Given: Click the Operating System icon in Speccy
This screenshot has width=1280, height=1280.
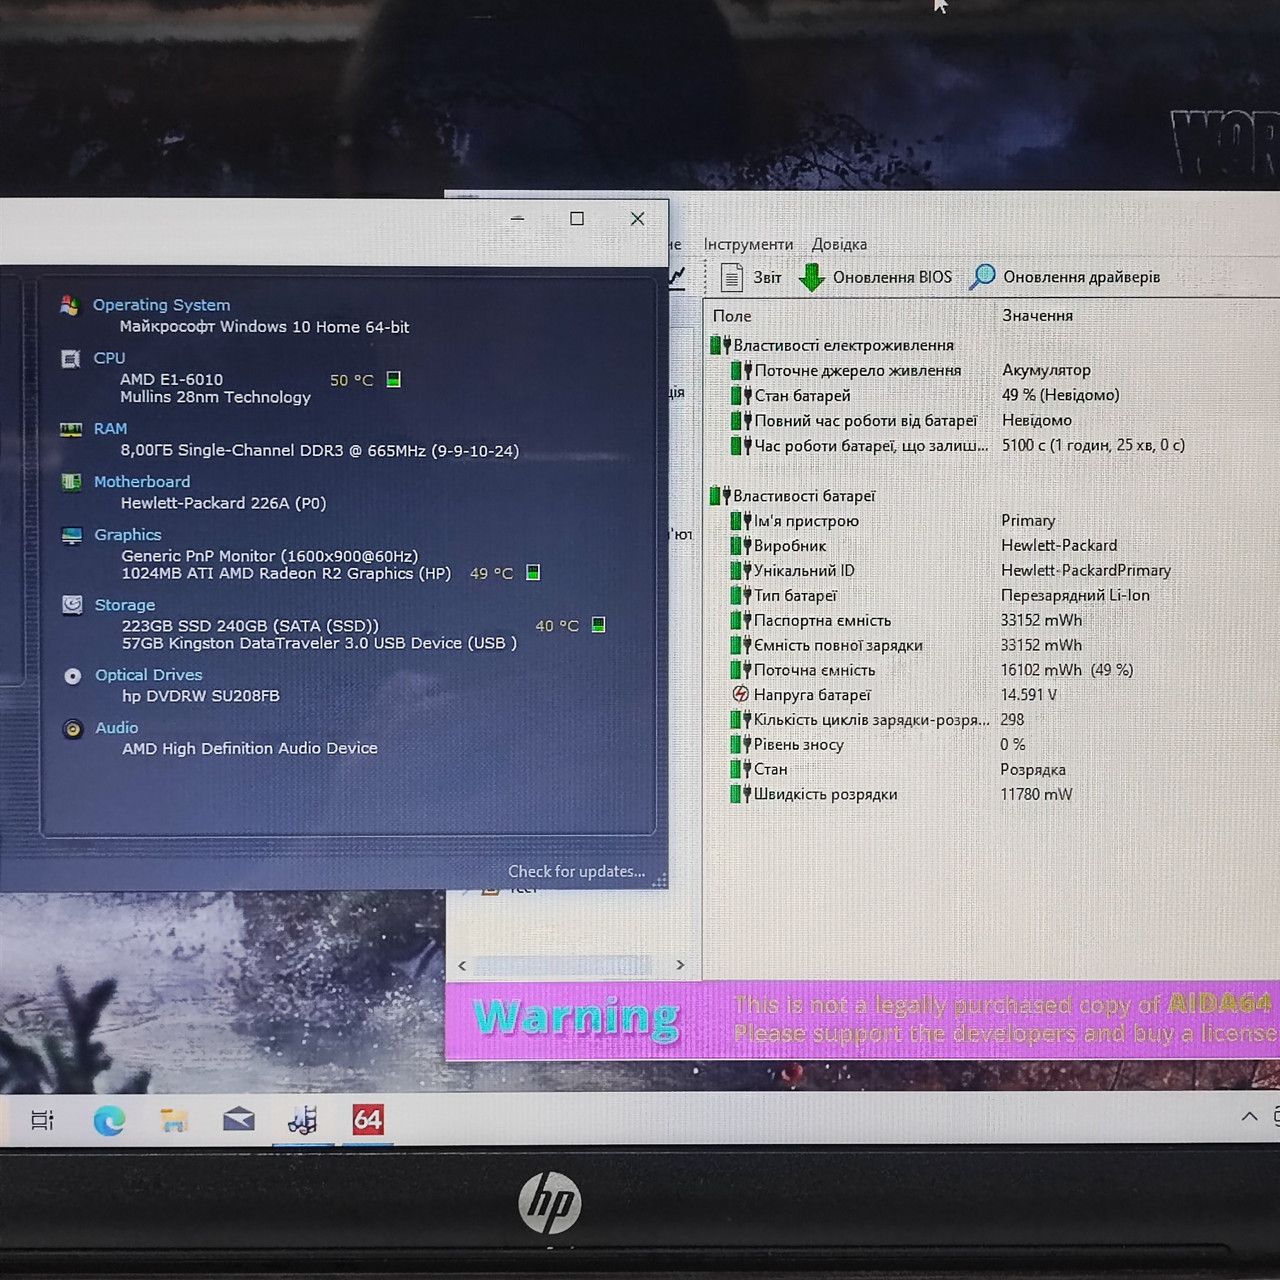Looking at the screenshot, I should [69, 305].
